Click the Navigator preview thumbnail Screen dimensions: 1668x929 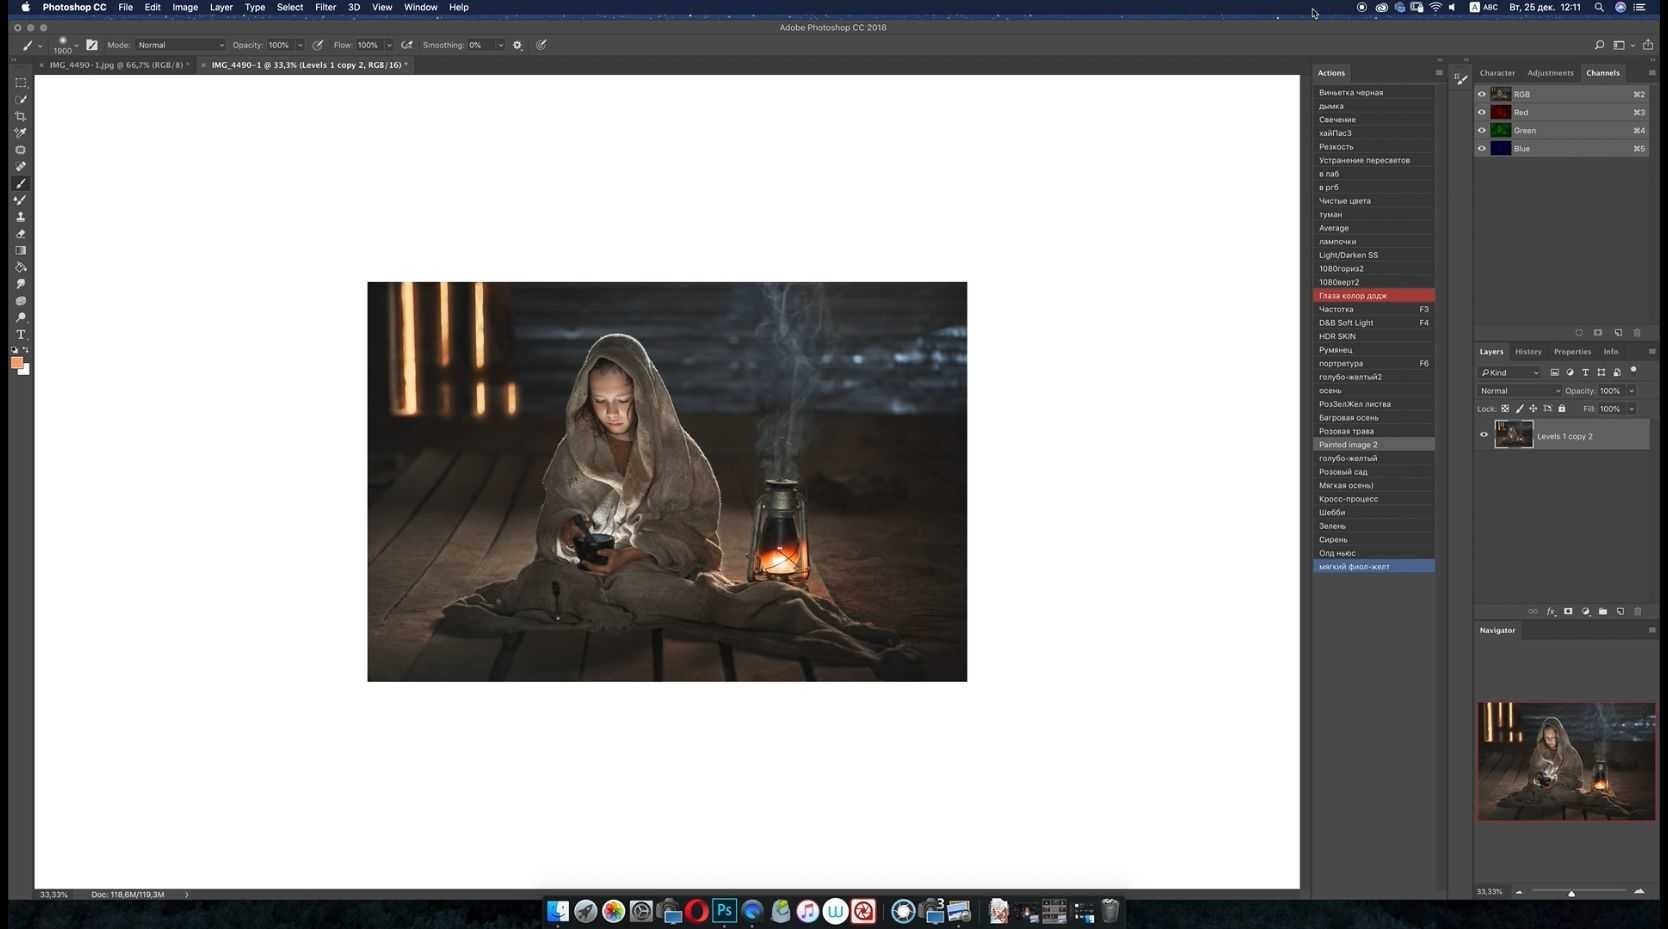[x=1566, y=761]
